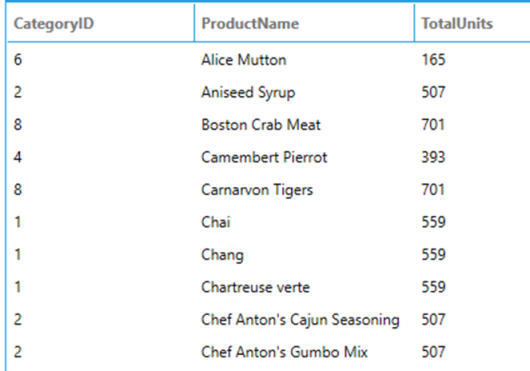Select the Chang product cell
This screenshot has height=371, width=530.
click(x=222, y=255)
